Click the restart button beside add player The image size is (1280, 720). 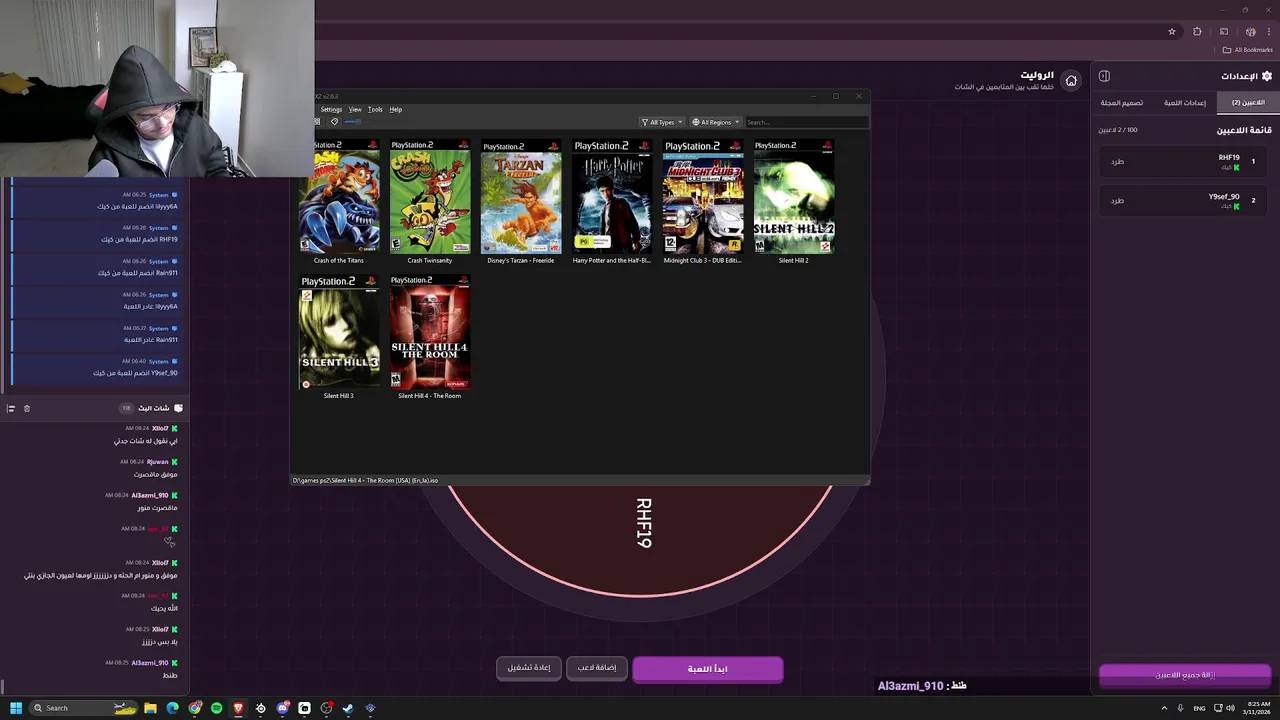pos(528,668)
